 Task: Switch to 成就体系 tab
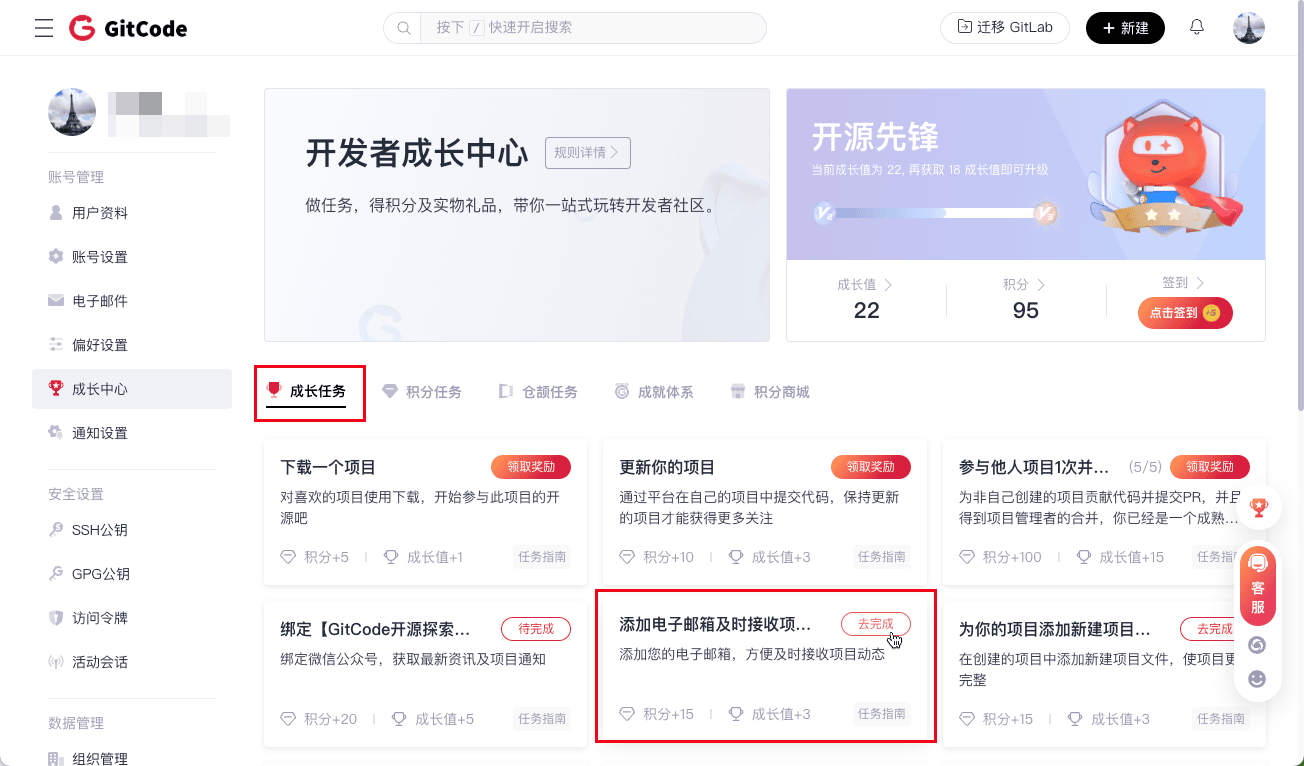(654, 392)
